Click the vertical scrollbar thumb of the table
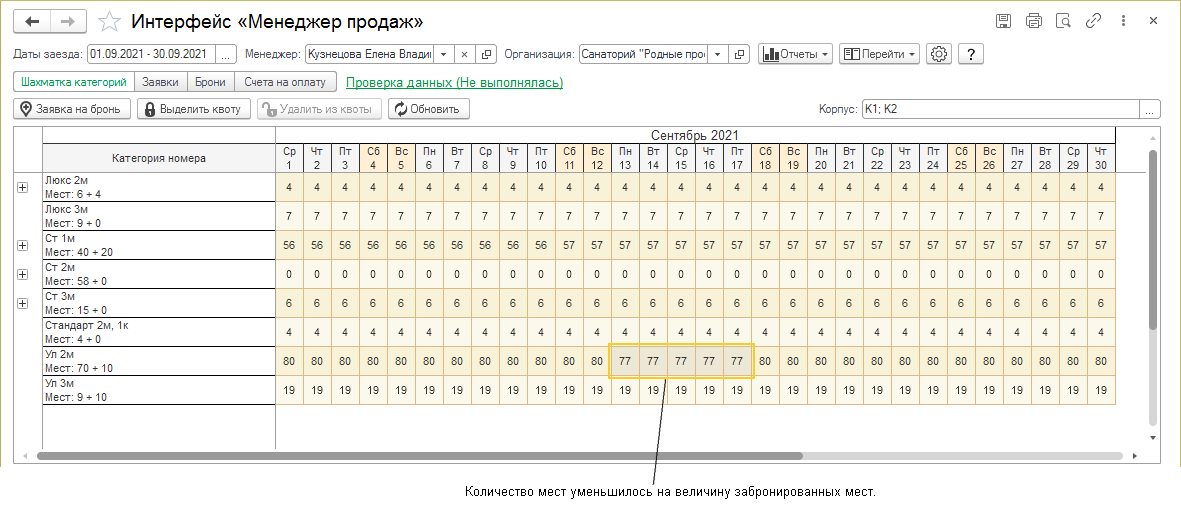Screen dimensions: 1181x511 [x=1152, y=240]
